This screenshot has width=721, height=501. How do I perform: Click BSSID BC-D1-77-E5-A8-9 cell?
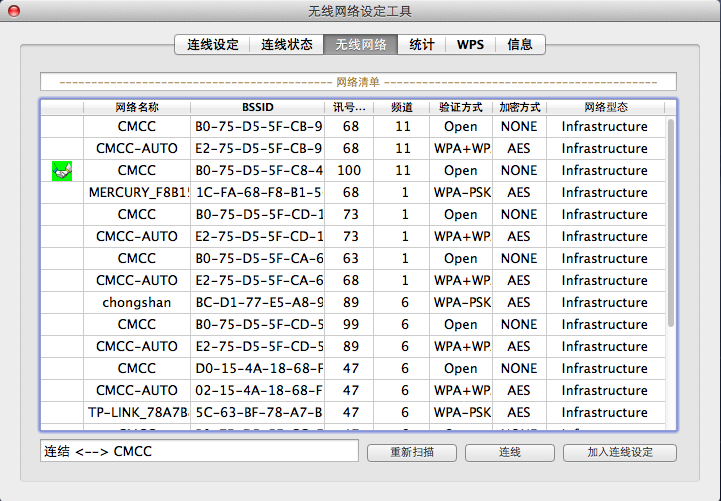(x=258, y=302)
